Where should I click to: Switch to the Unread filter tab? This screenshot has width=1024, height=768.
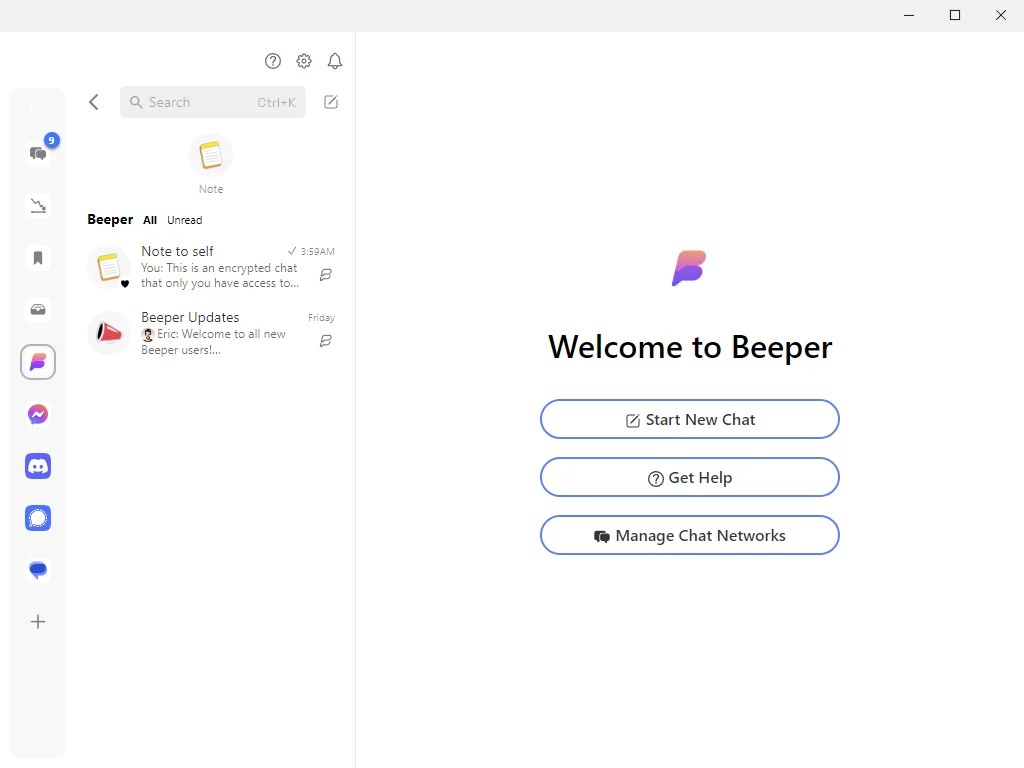[185, 220]
